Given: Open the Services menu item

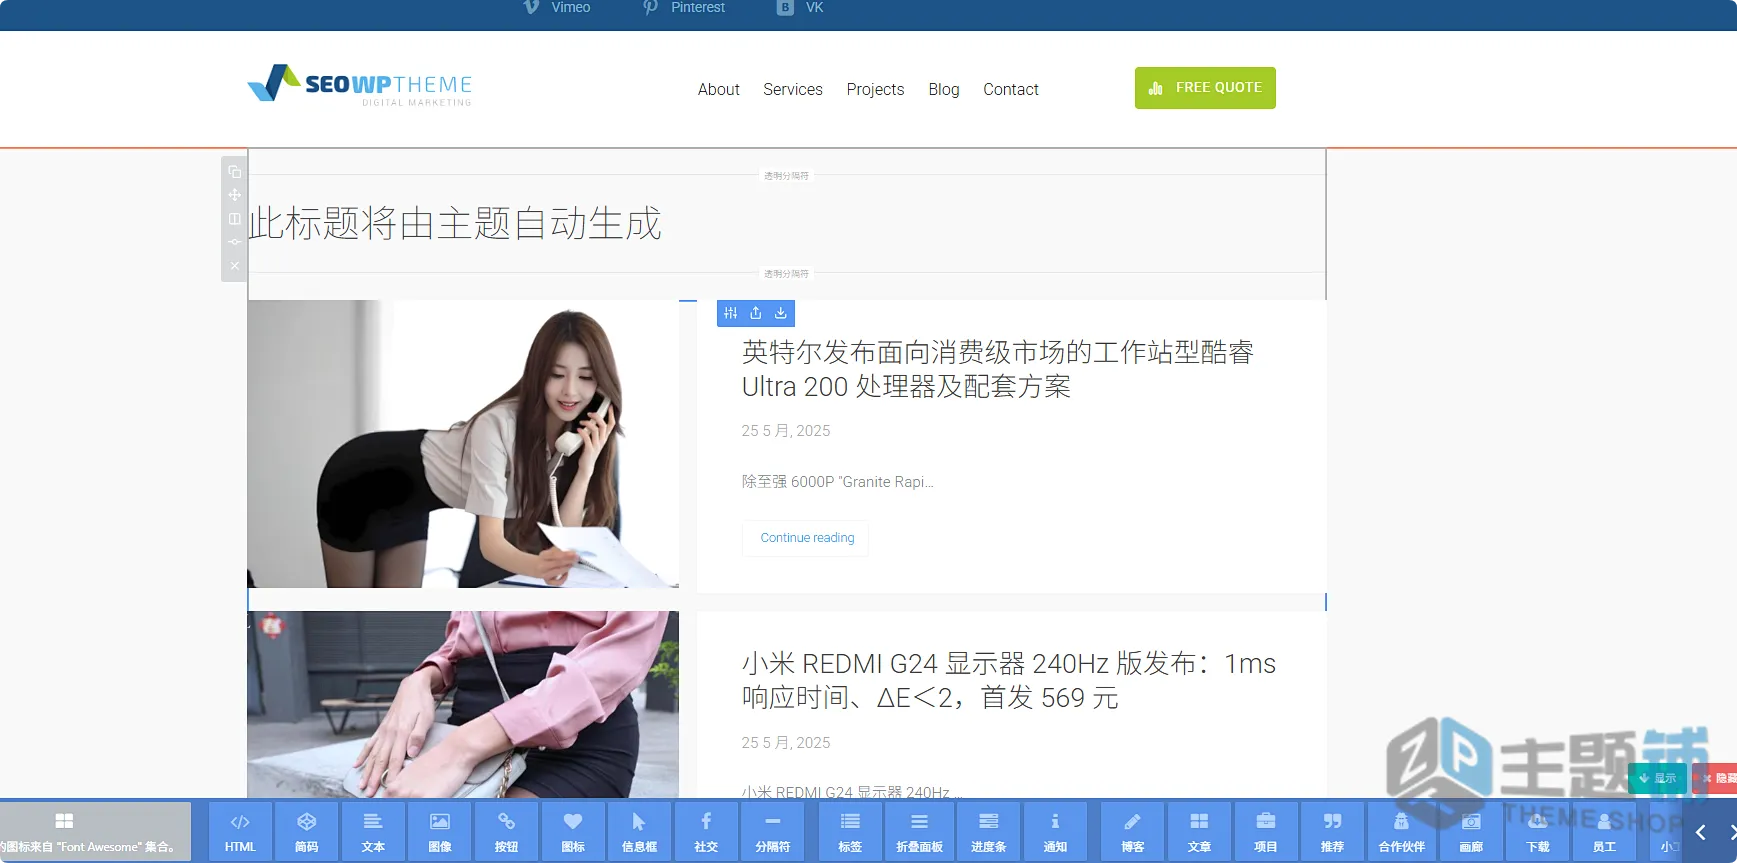Looking at the screenshot, I should (x=793, y=89).
